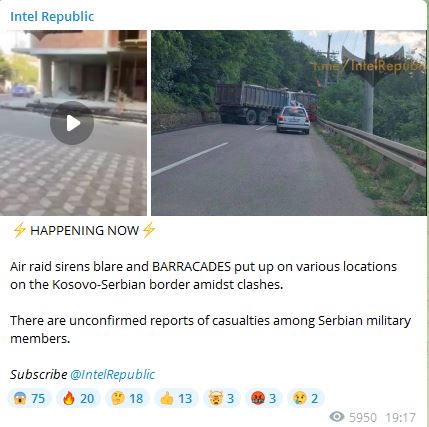Select the paragraph about air raid sirens
Viewport: 429px width, 427px height.
tap(203, 275)
